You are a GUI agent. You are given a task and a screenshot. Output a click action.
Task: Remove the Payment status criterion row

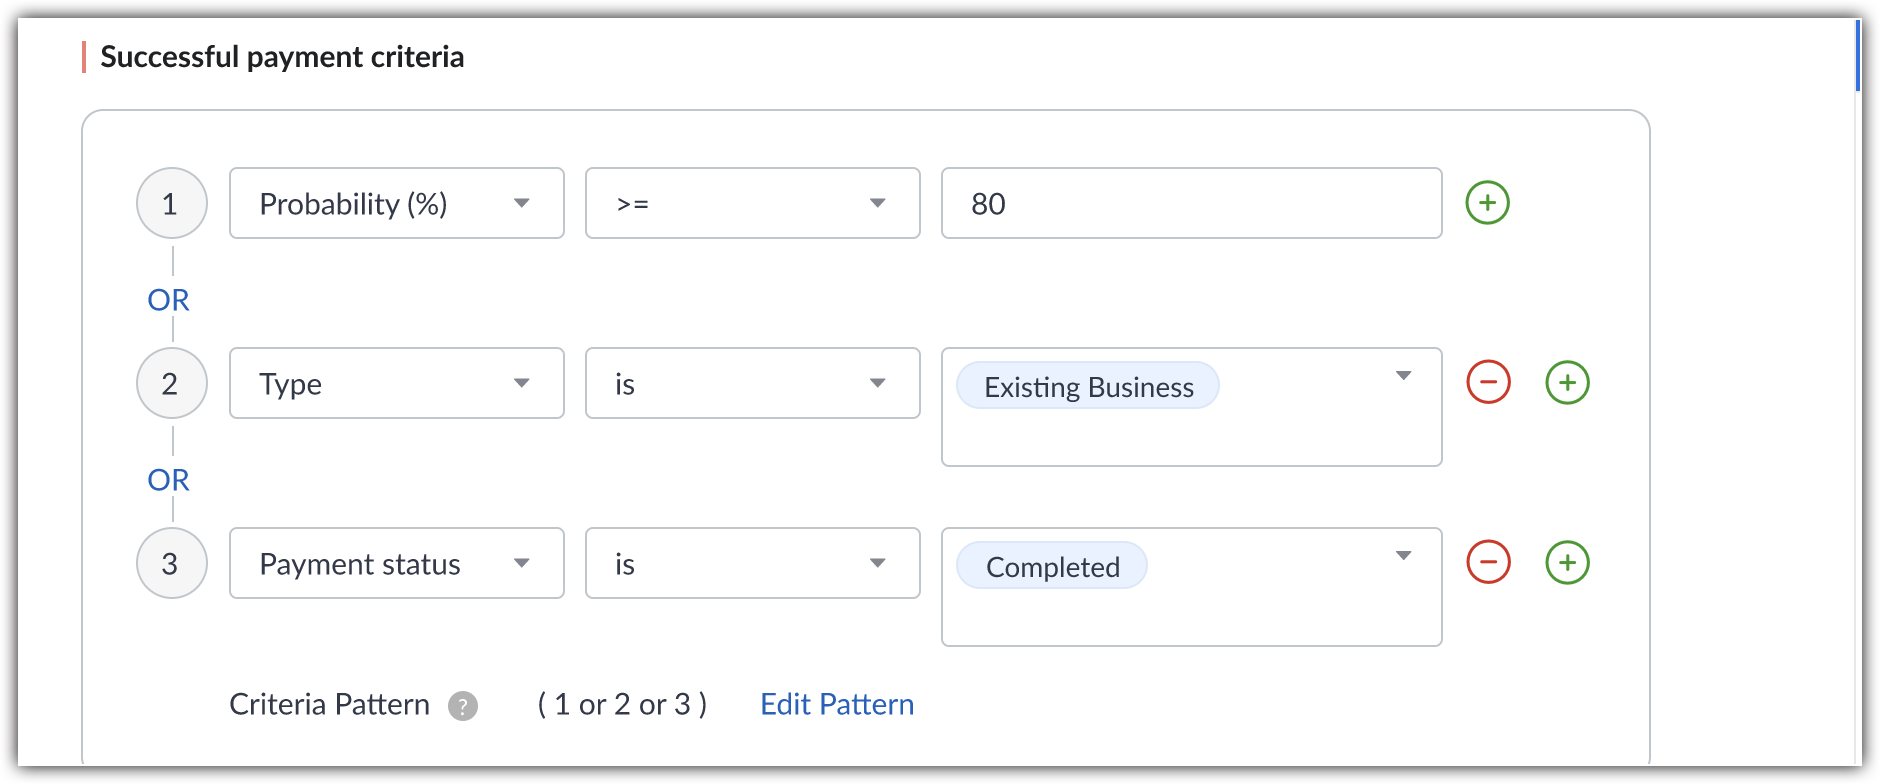pos(1488,563)
